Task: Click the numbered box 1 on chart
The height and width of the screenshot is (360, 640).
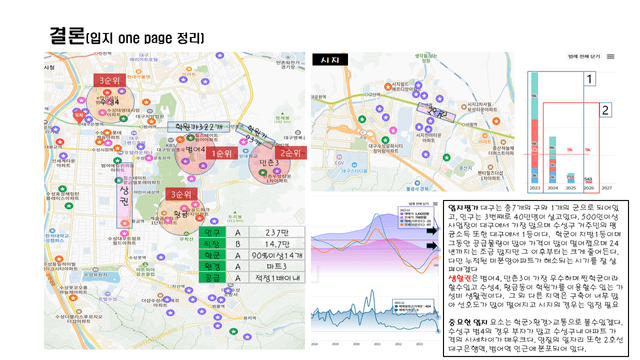Action: point(589,79)
